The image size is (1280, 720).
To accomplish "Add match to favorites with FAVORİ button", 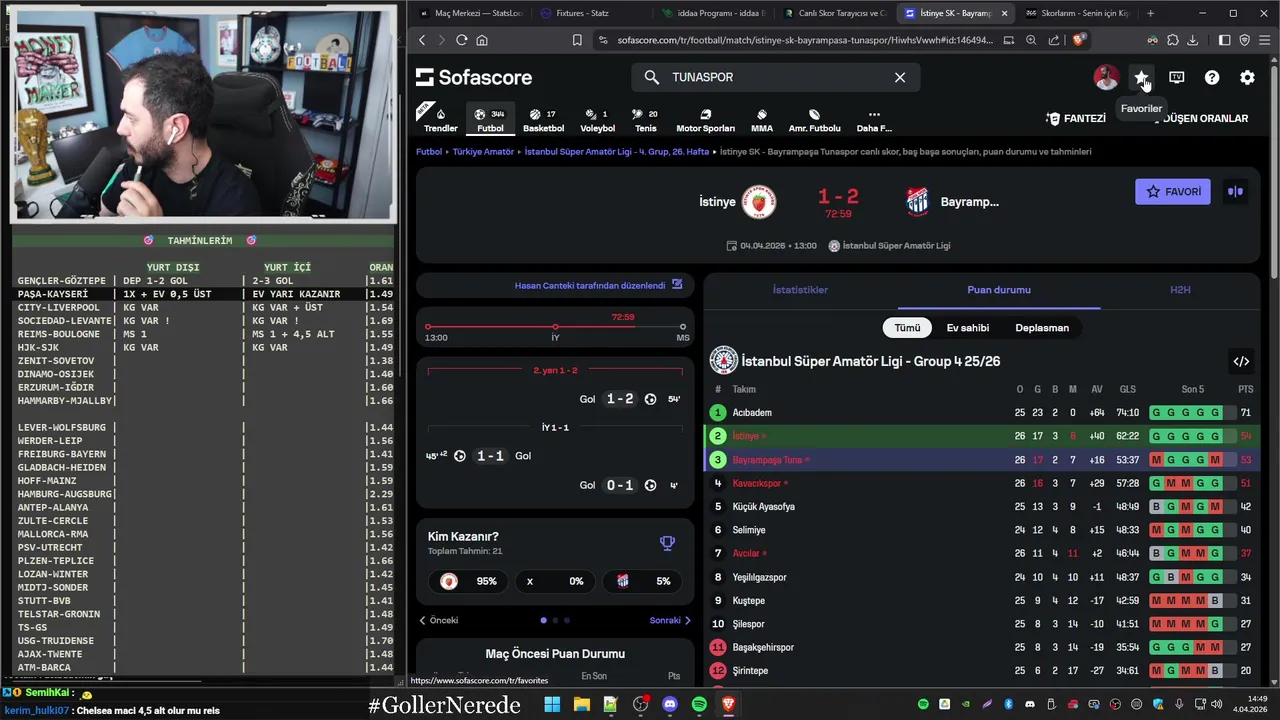I will [1173, 192].
